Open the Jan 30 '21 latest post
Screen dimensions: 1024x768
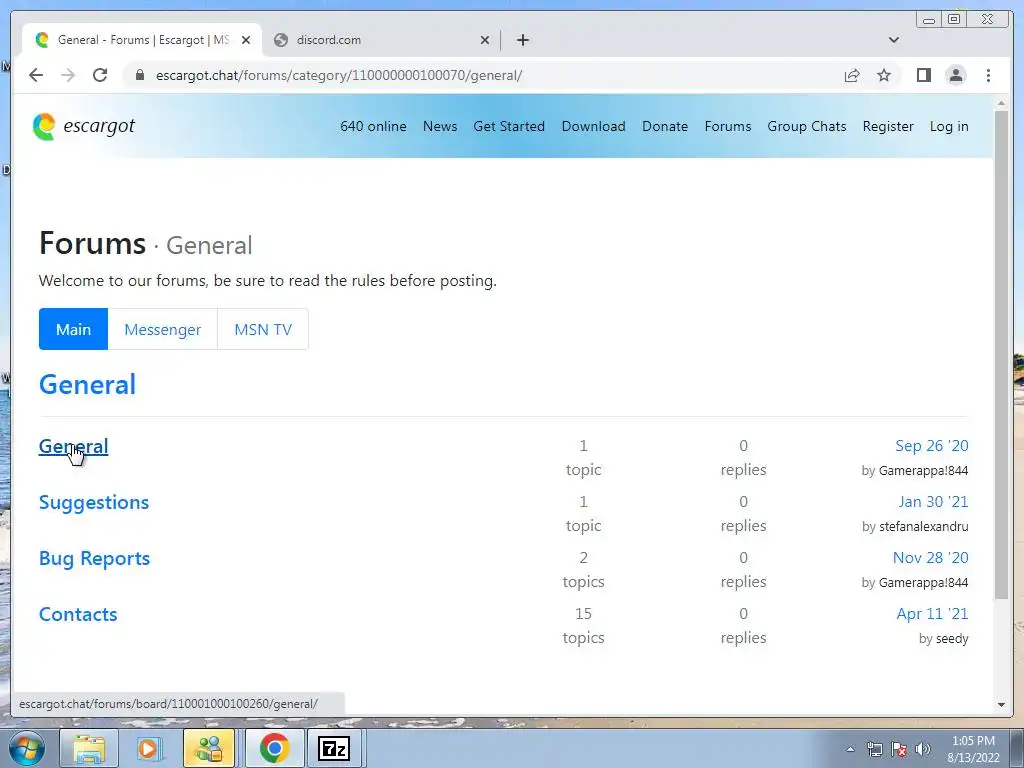(x=933, y=502)
